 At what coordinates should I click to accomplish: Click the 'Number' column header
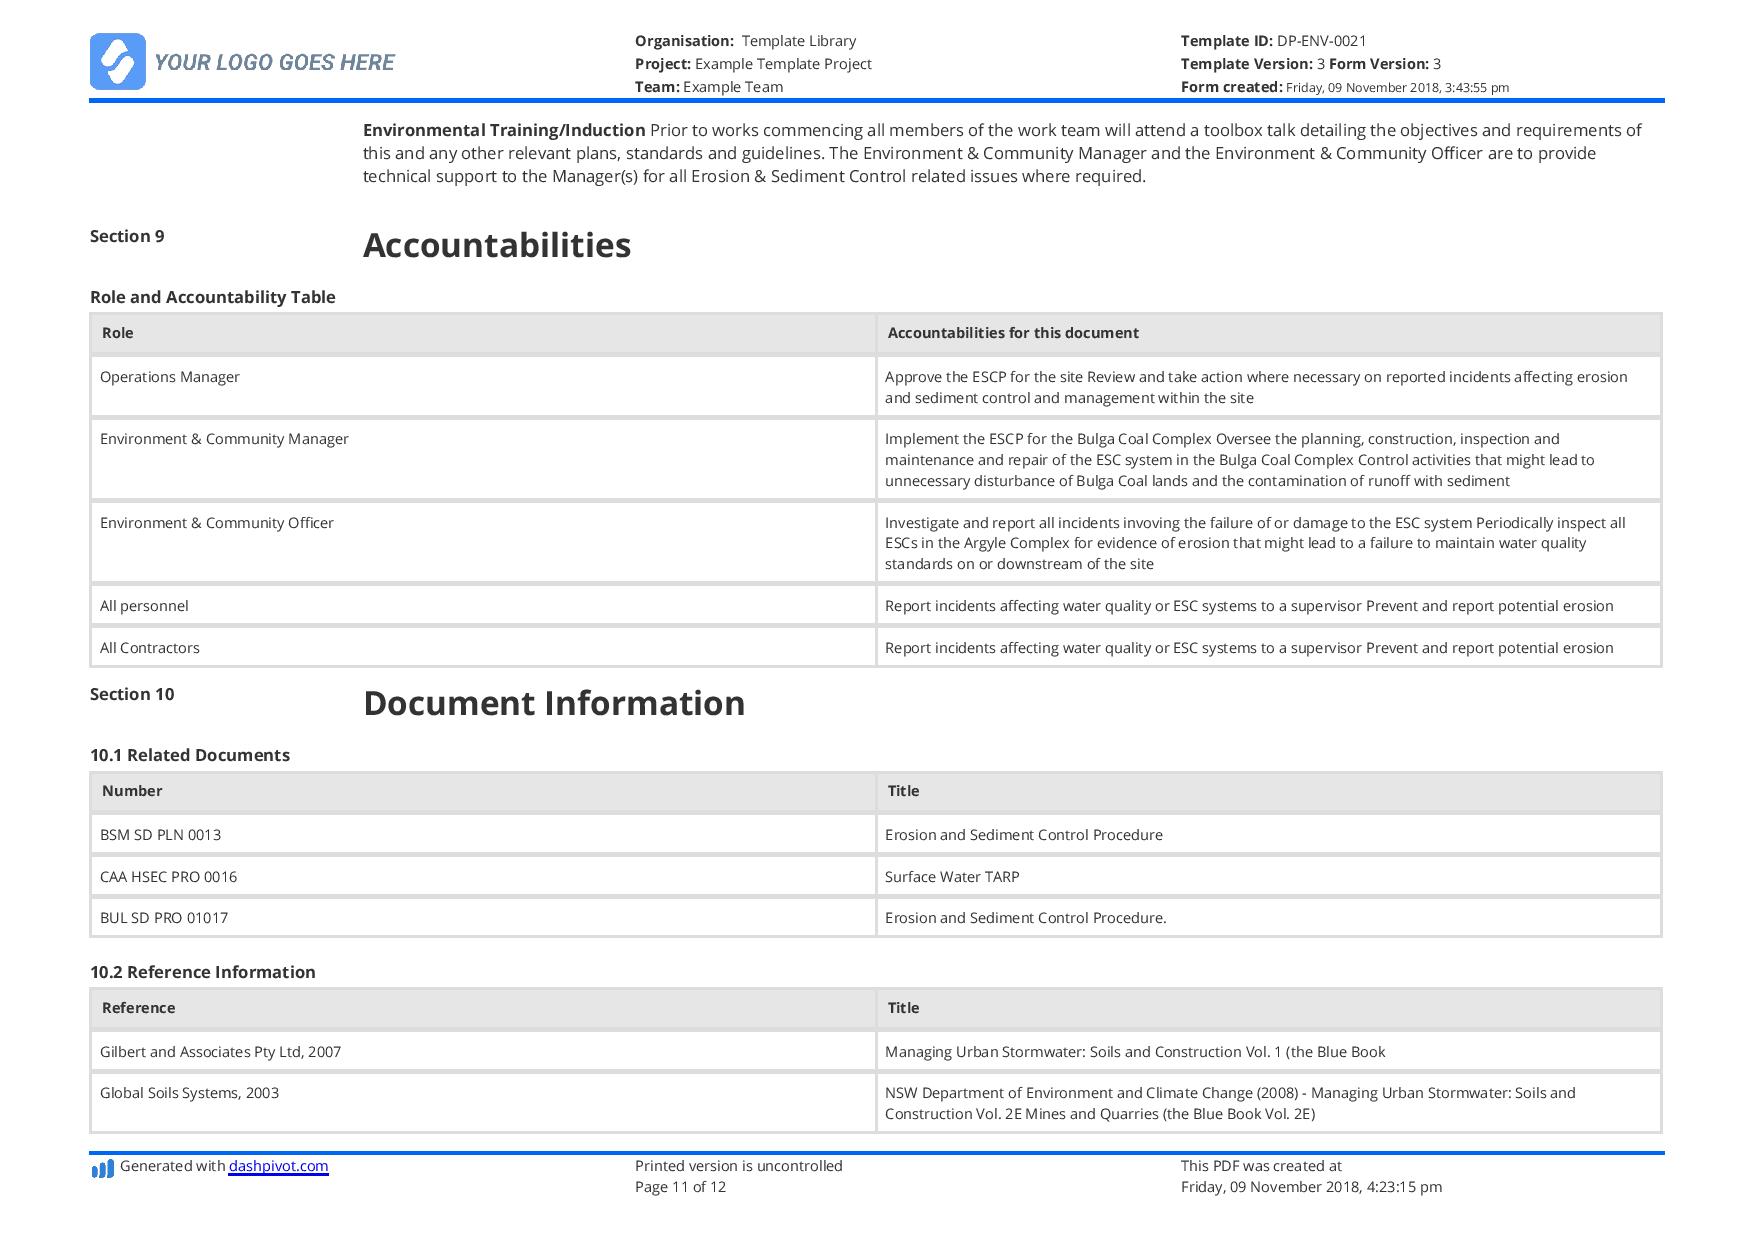coord(483,791)
